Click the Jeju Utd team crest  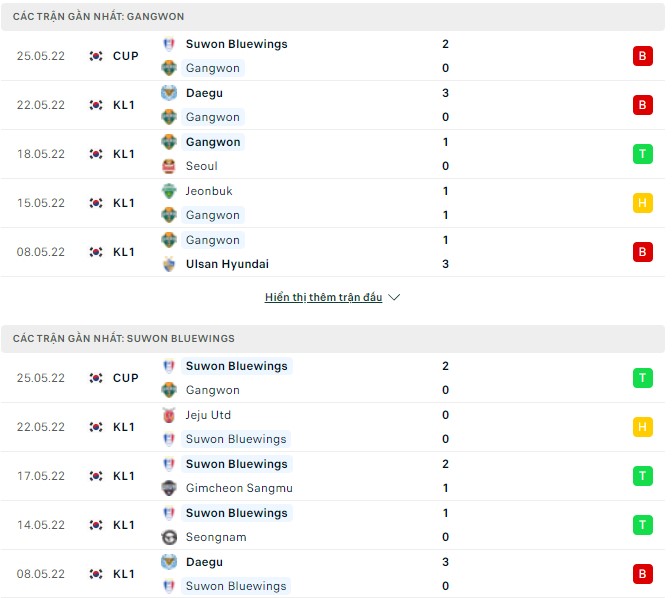click(169, 415)
